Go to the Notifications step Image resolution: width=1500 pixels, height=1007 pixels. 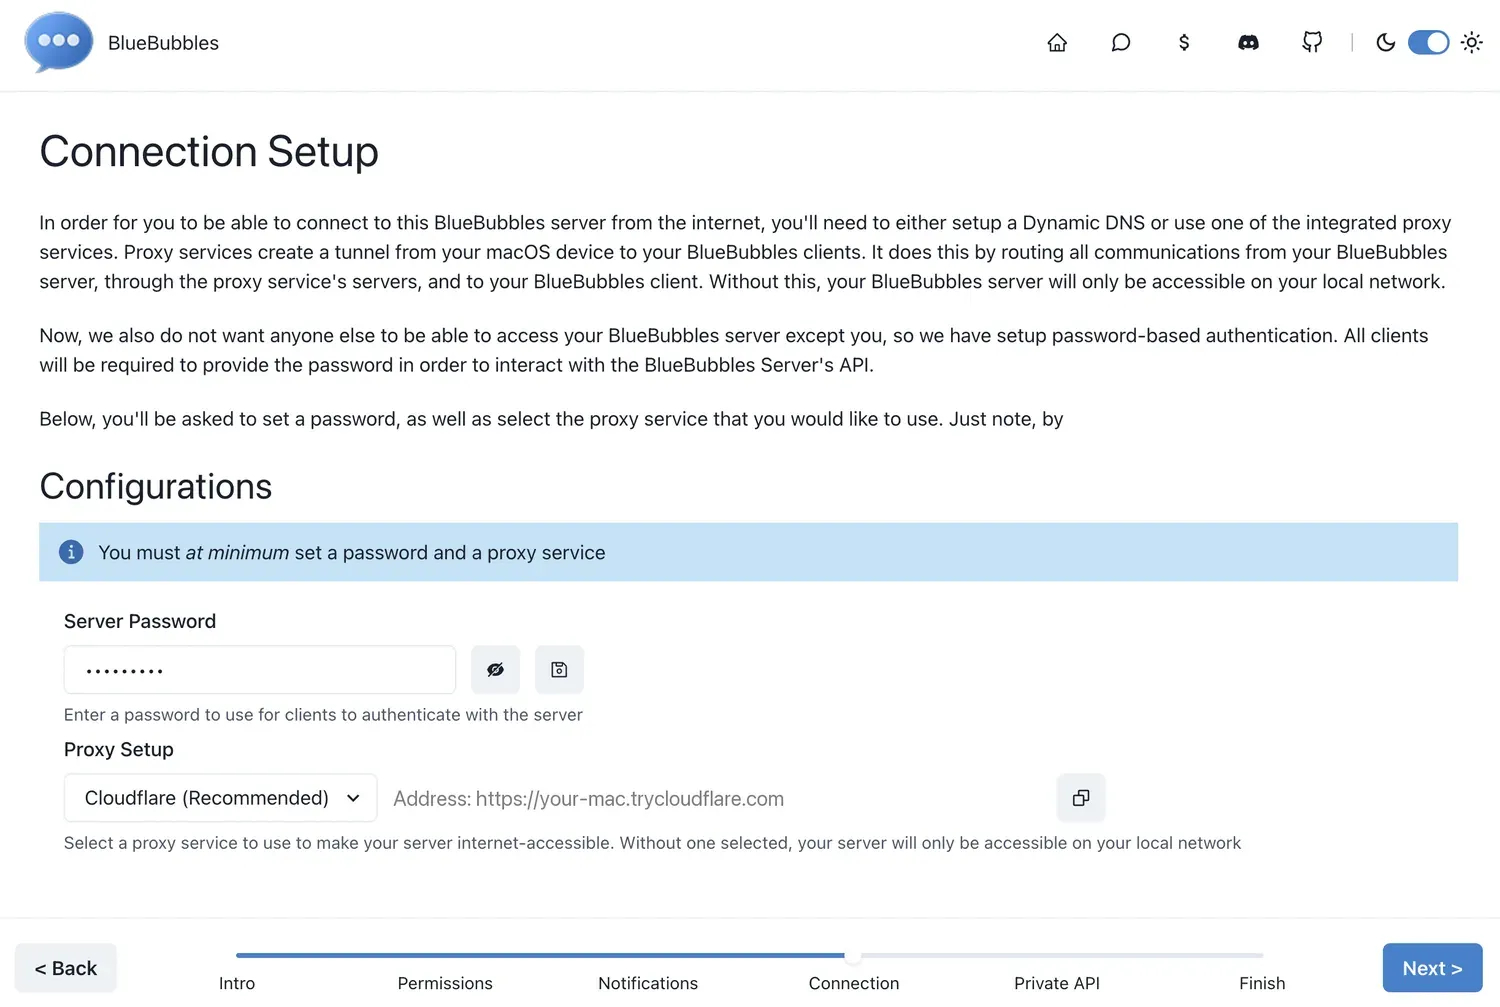click(x=648, y=983)
